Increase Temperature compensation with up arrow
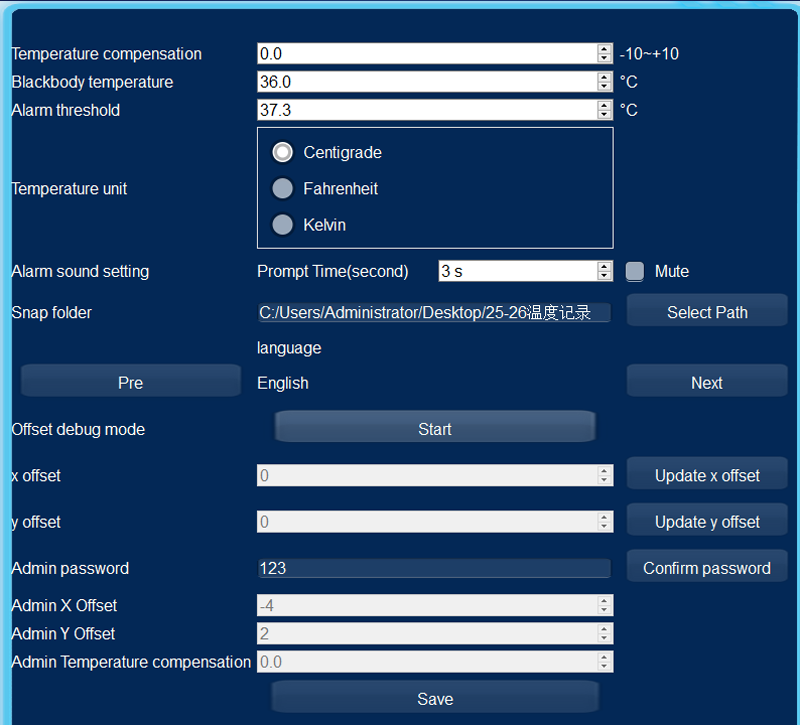Viewport: 800px width, 725px height. point(605,49)
